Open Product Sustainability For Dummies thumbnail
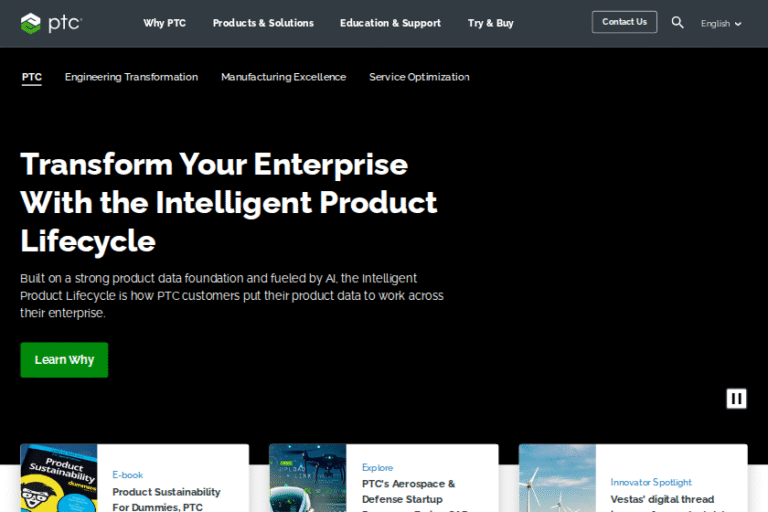This screenshot has height=512, width=768. (x=59, y=478)
